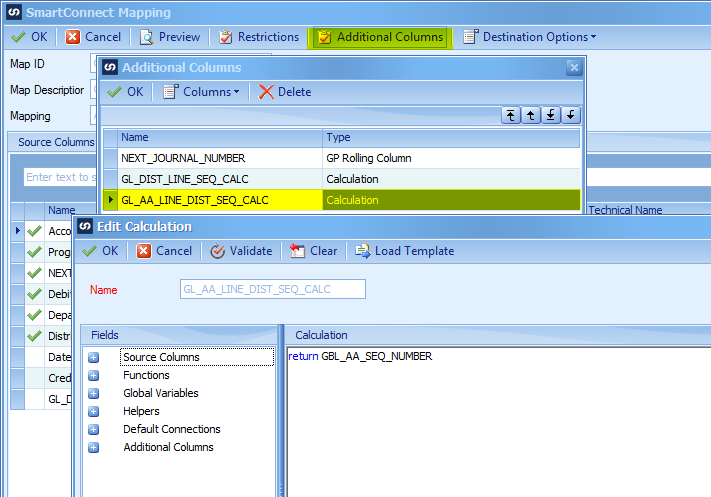The height and width of the screenshot is (497, 711).
Task: Sort by the Name column header
Action: tap(220, 137)
